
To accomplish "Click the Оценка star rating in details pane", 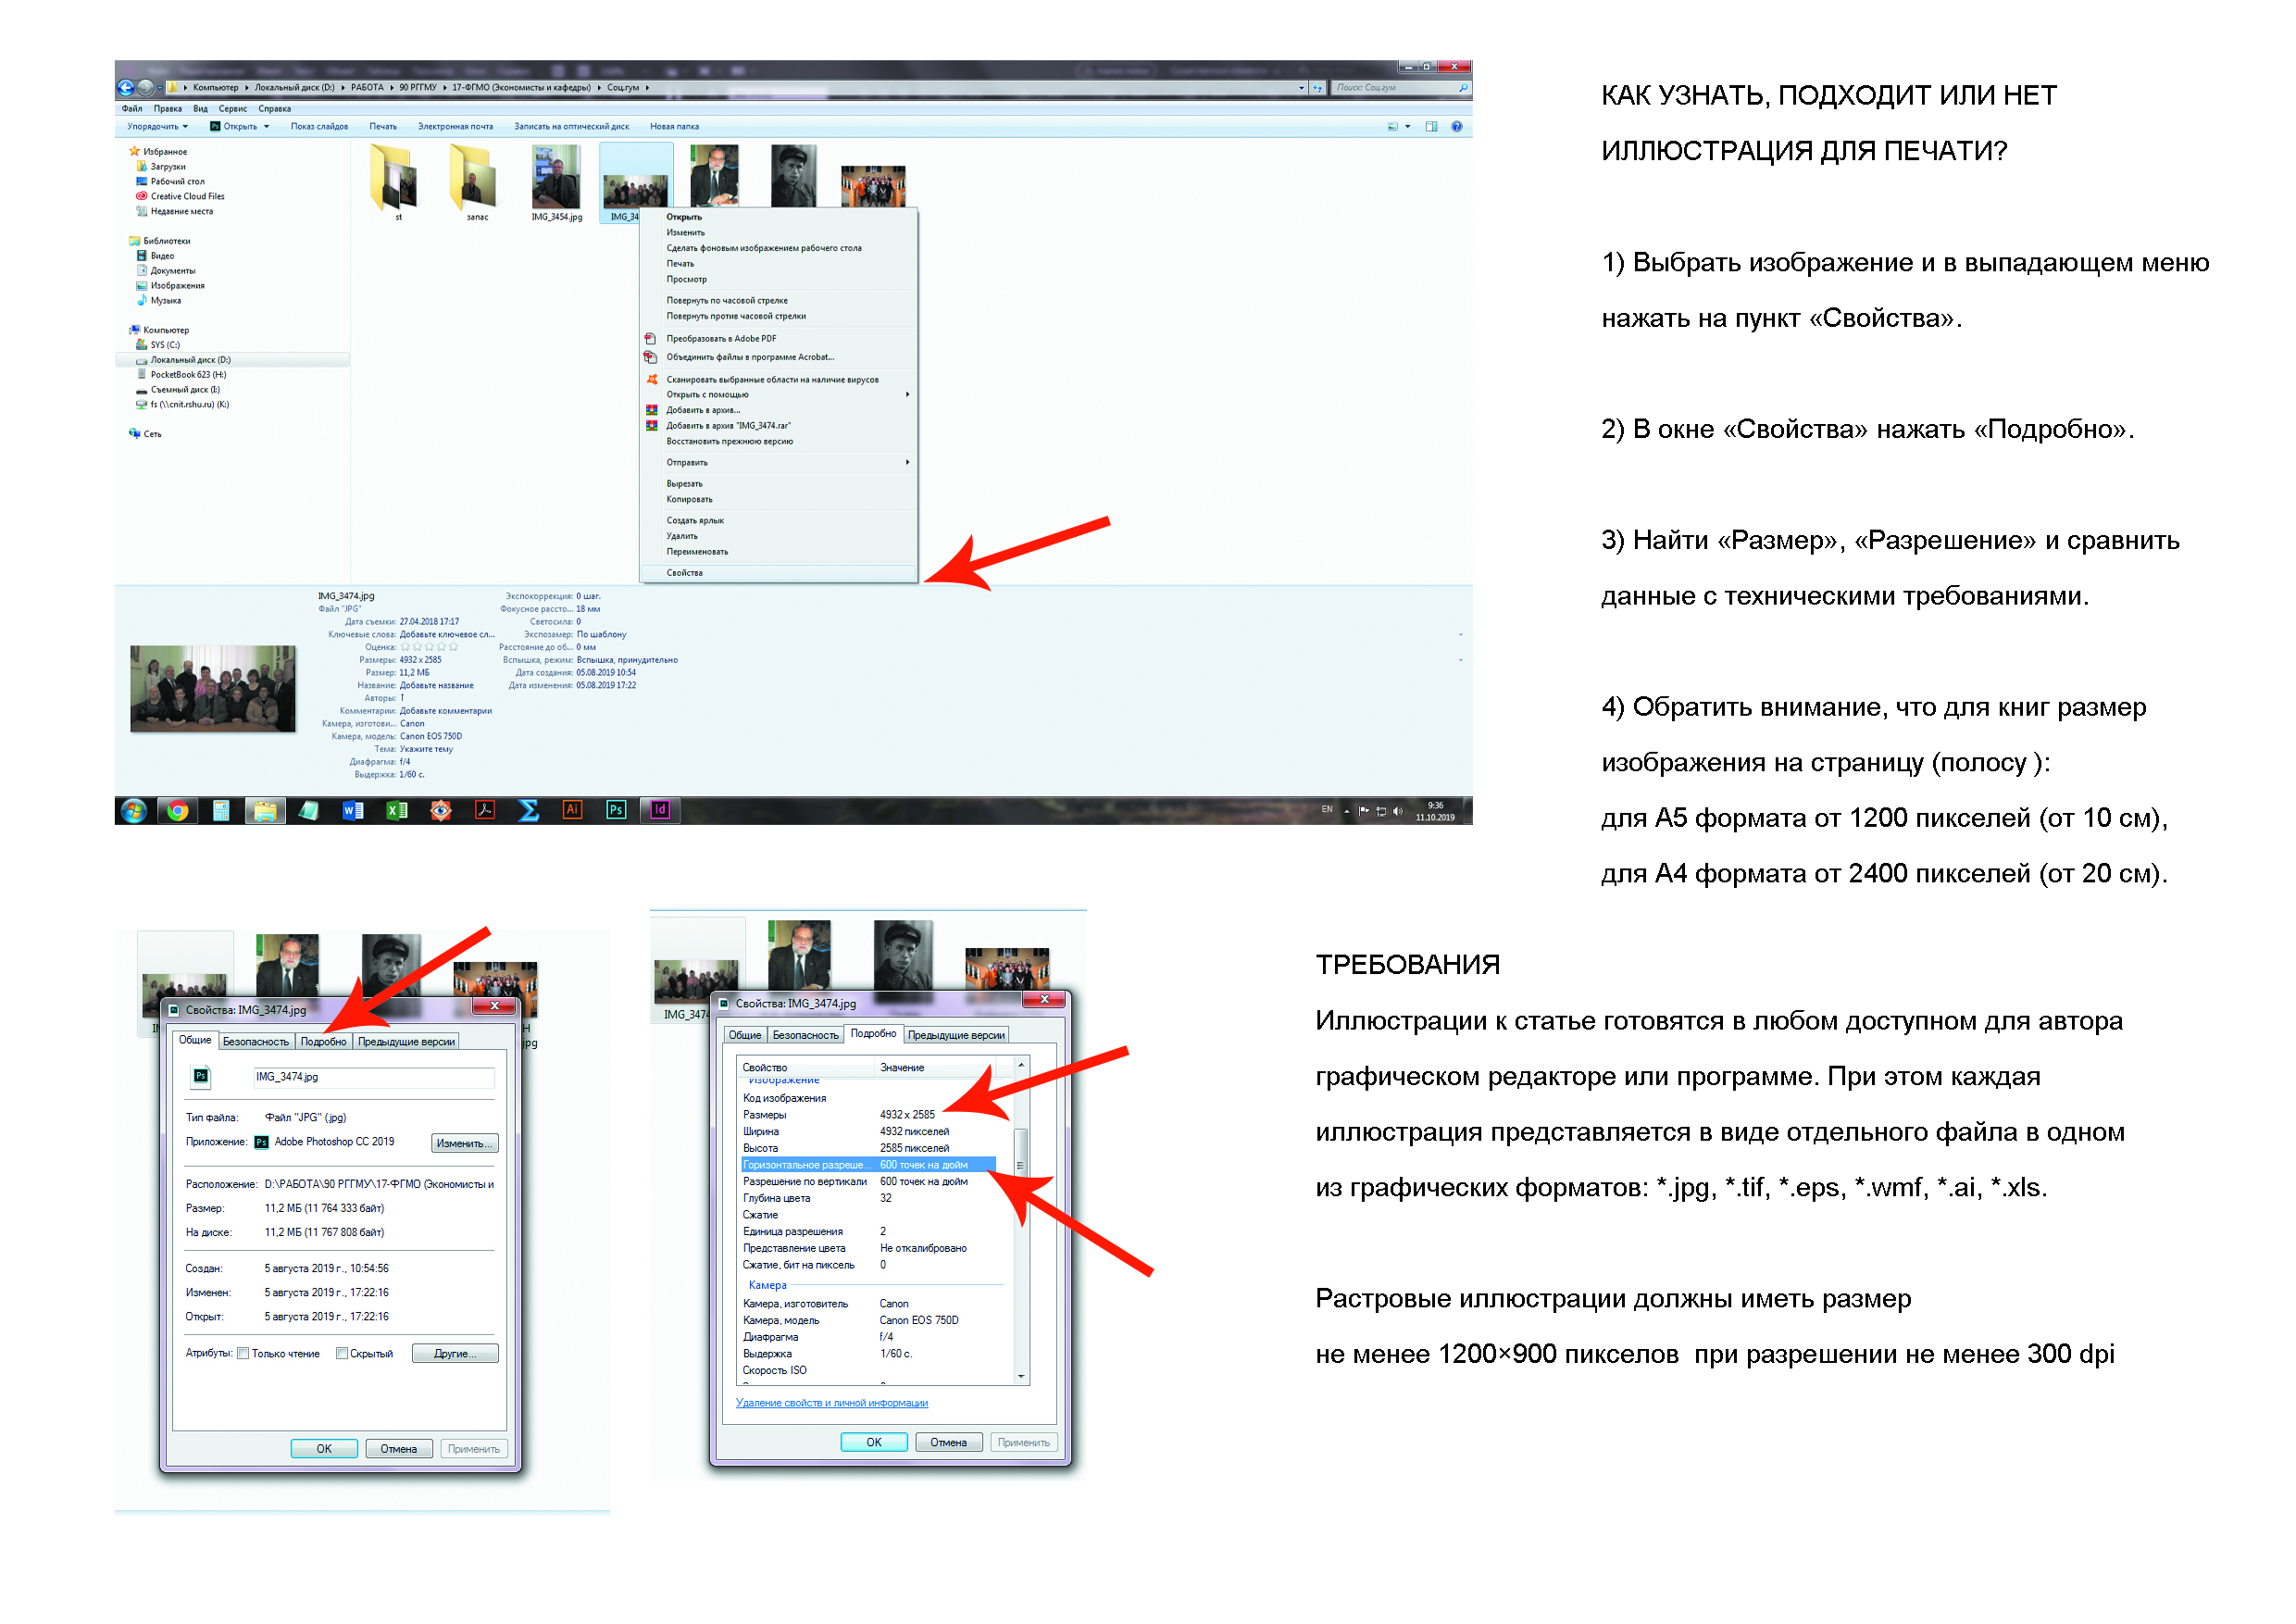I will (x=430, y=647).
